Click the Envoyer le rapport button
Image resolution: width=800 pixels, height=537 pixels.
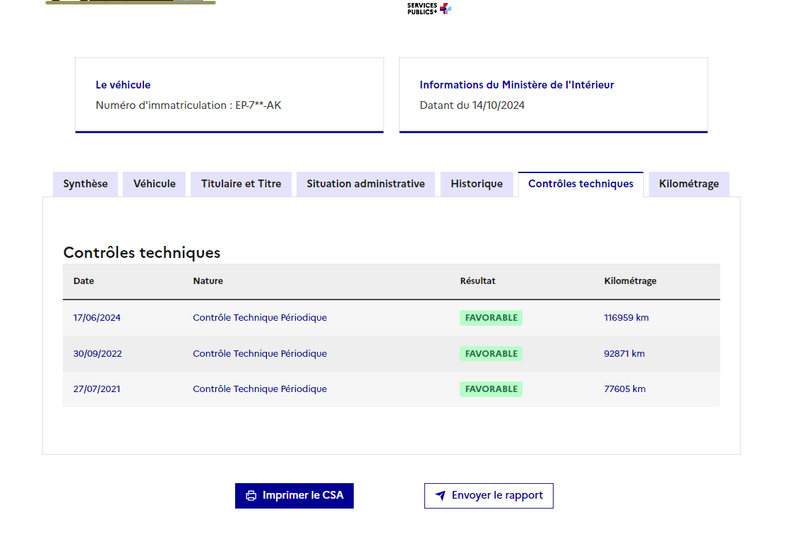[489, 496]
